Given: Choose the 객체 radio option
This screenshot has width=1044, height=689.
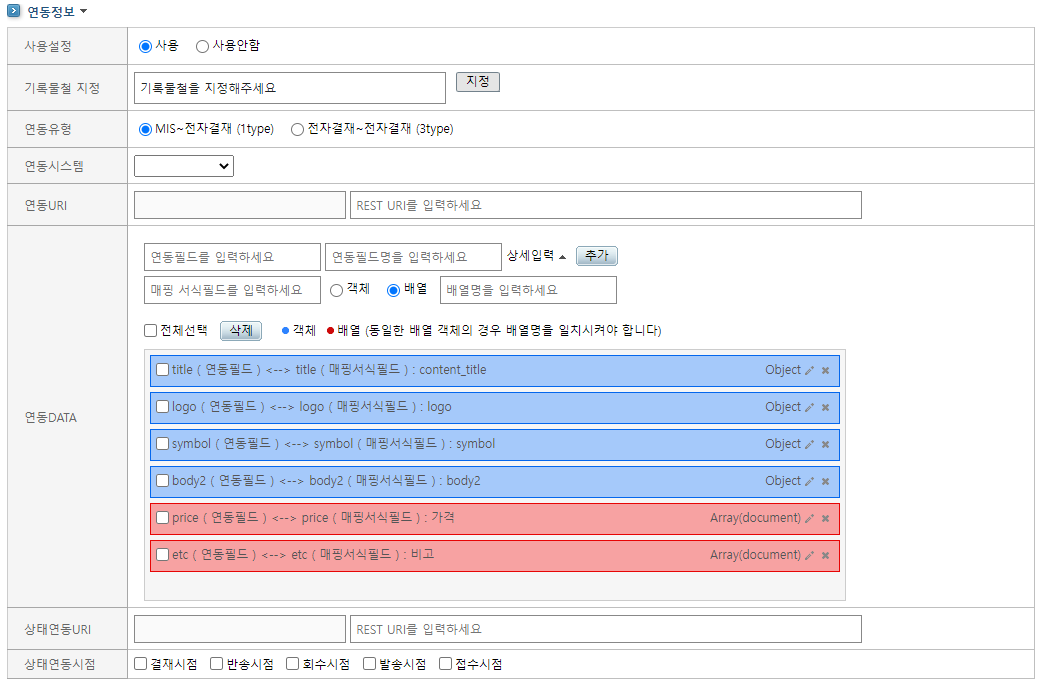Looking at the screenshot, I should pyautogui.click(x=337, y=290).
